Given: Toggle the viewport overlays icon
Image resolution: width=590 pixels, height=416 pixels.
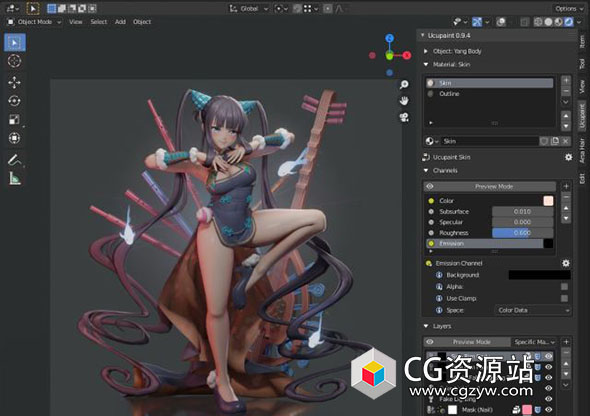Looking at the screenshot, I should [501, 22].
